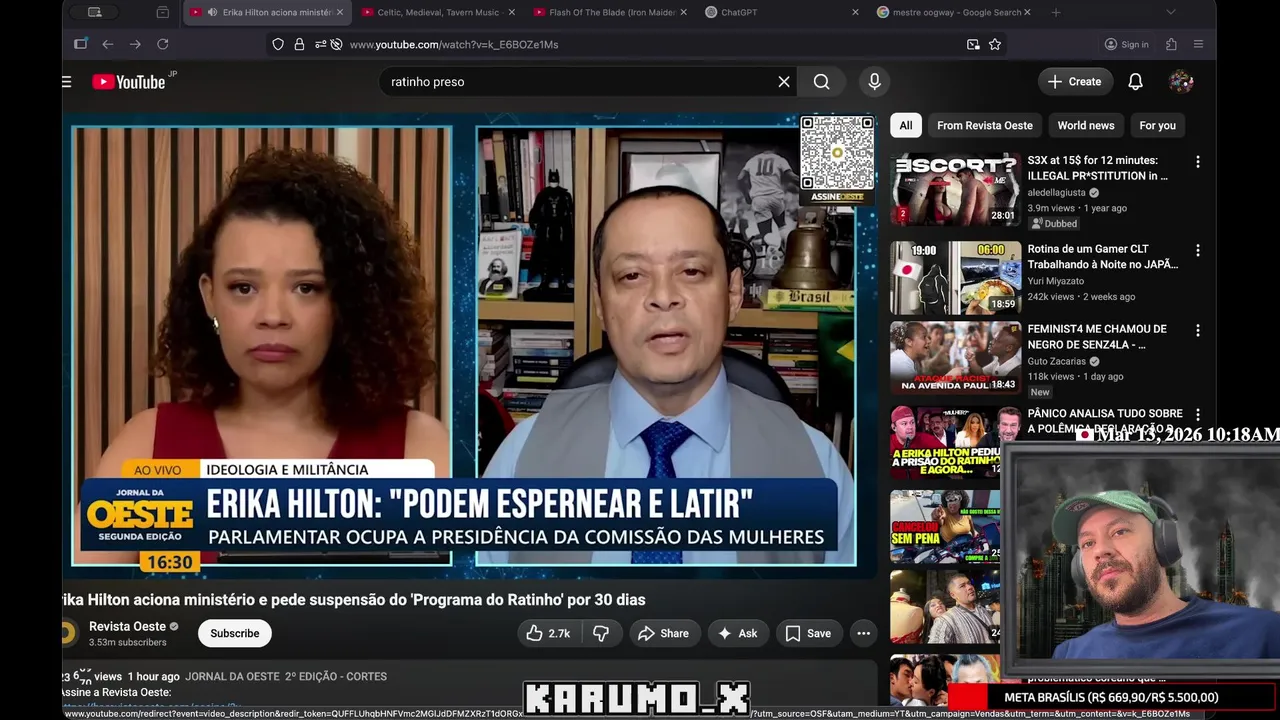Click Sign in in browser toolbar

1127,44
